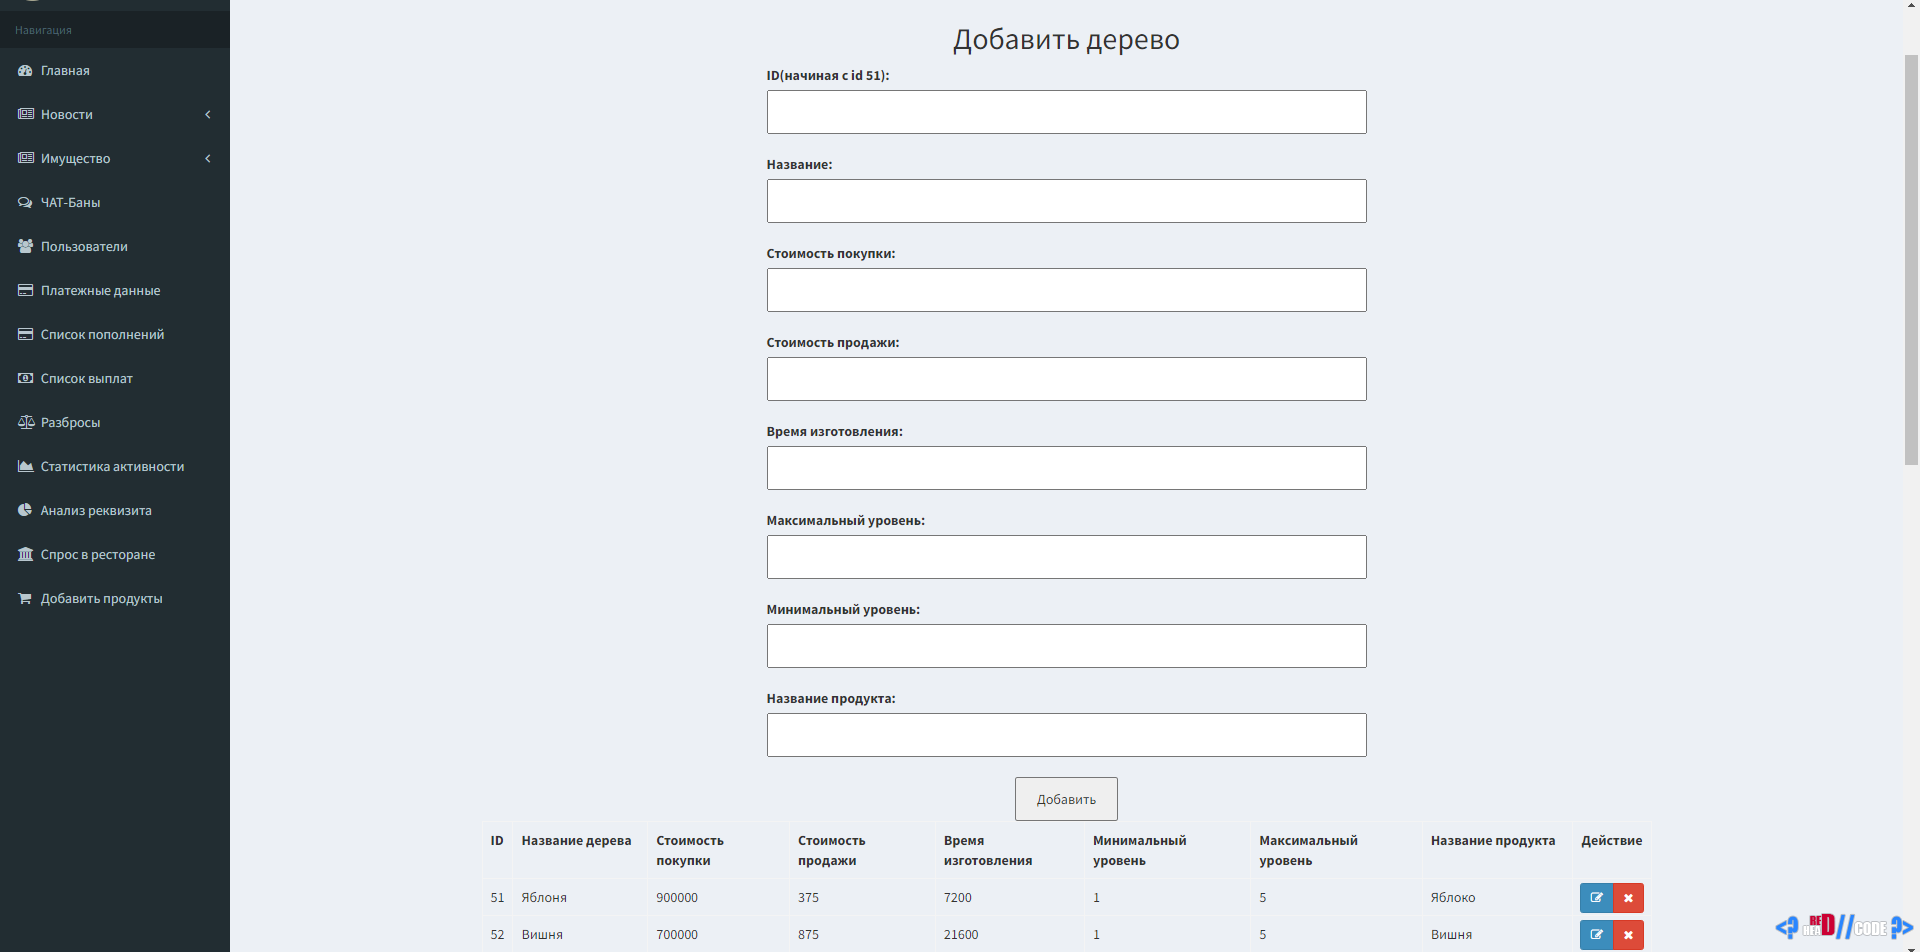Image resolution: width=1920 pixels, height=952 pixels.
Task: Open the ЧАТ-Баны menu item
Action: [115, 203]
